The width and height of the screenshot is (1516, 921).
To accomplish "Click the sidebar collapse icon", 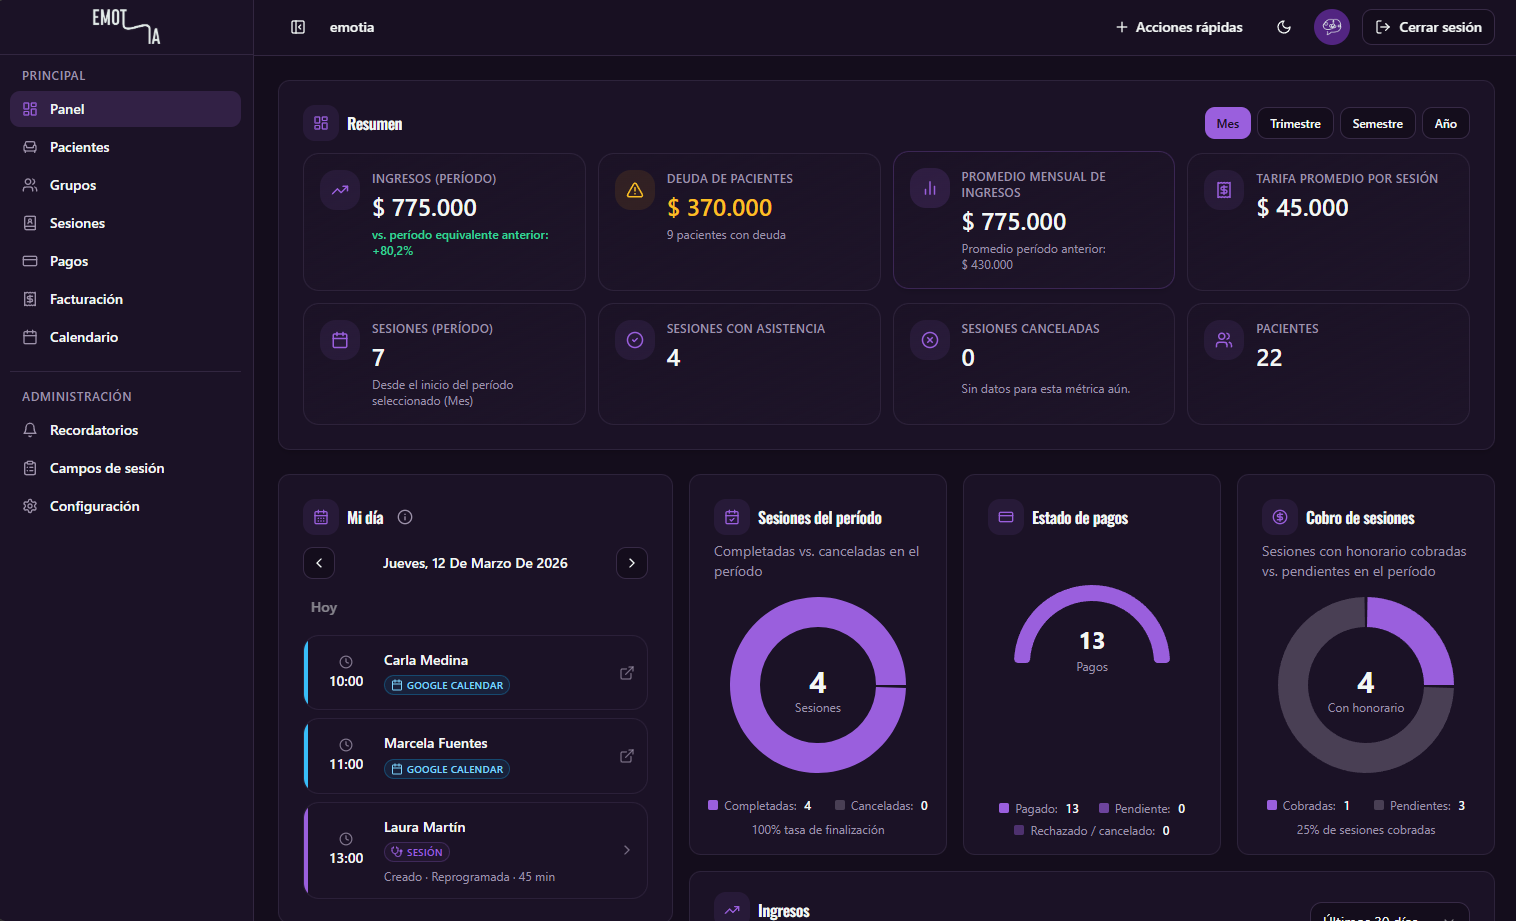I will pyautogui.click(x=298, y=27).
